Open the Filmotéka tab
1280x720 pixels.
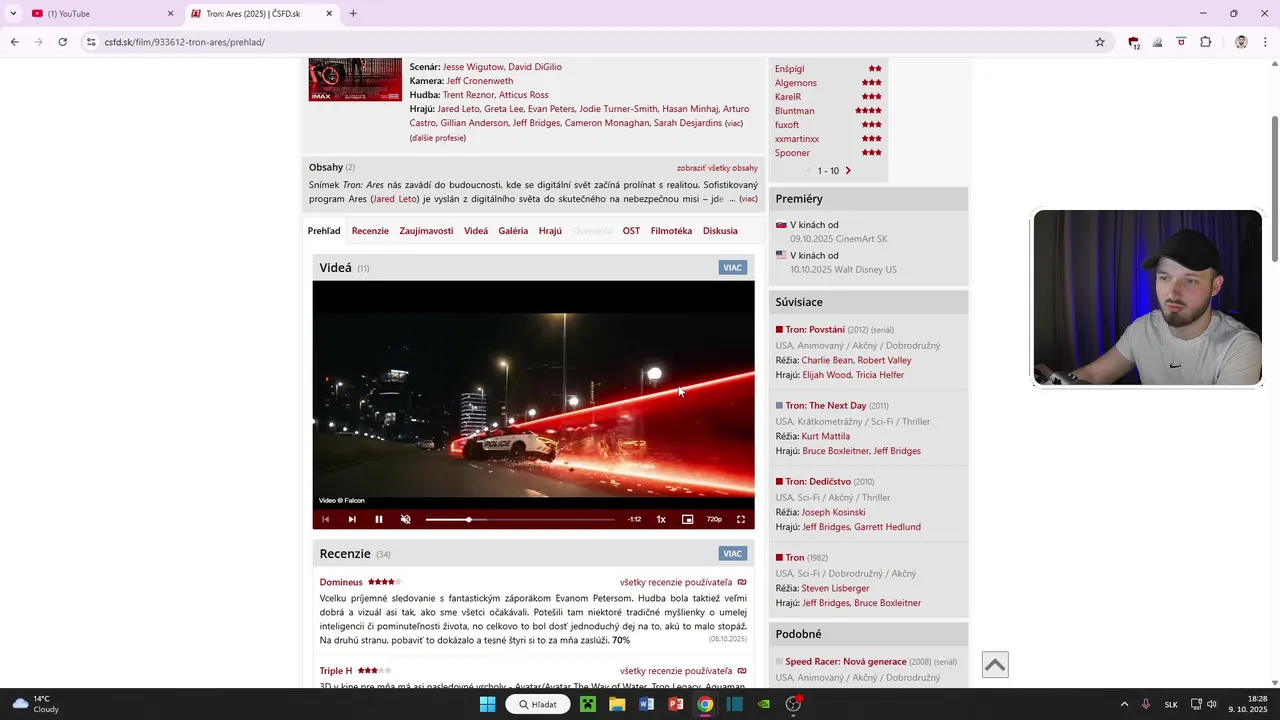click(671, 231)
